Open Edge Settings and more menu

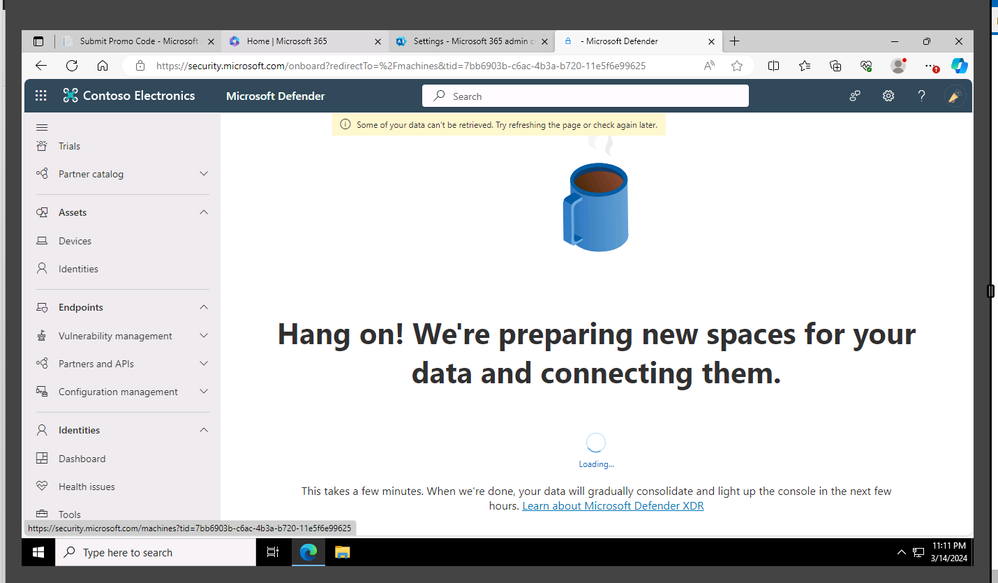tap(931, 66)
